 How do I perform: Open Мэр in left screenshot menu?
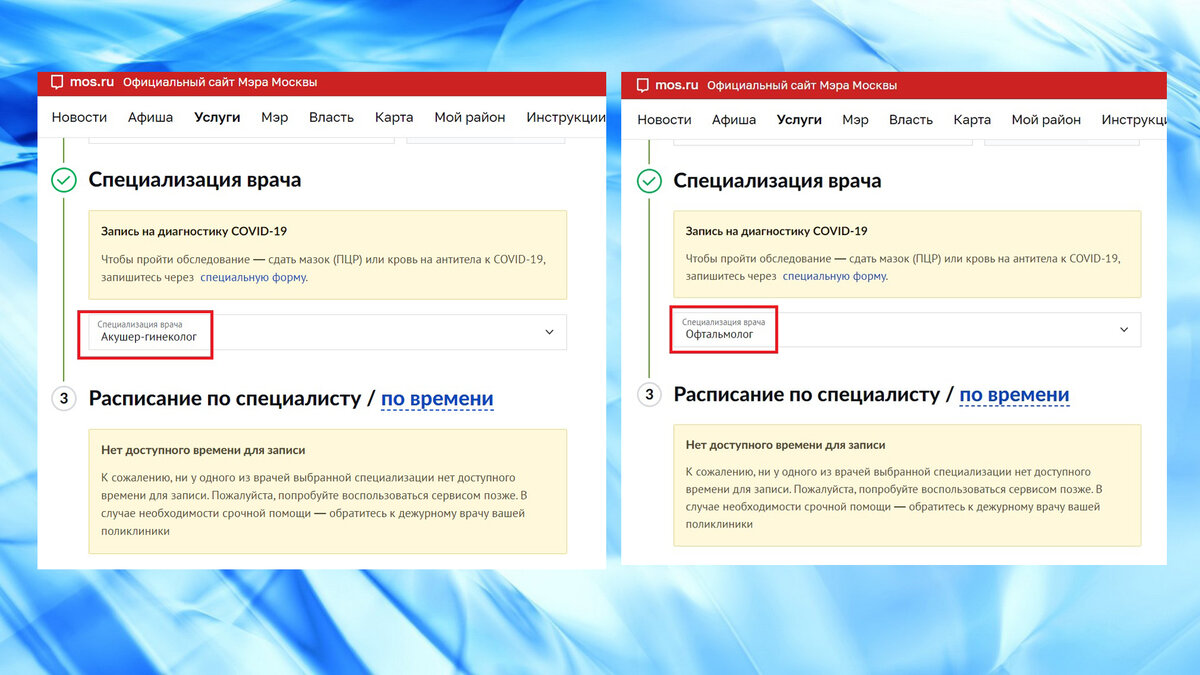(x=275, y=117)
